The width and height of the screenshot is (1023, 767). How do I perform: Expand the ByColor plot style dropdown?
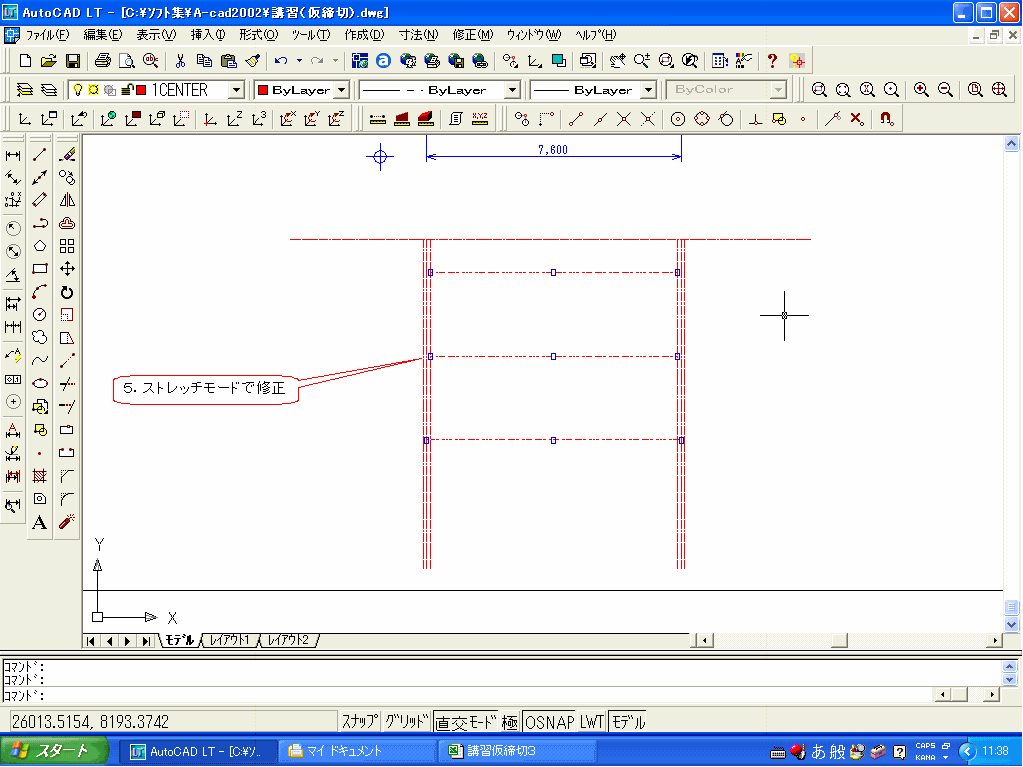point(778,90)
